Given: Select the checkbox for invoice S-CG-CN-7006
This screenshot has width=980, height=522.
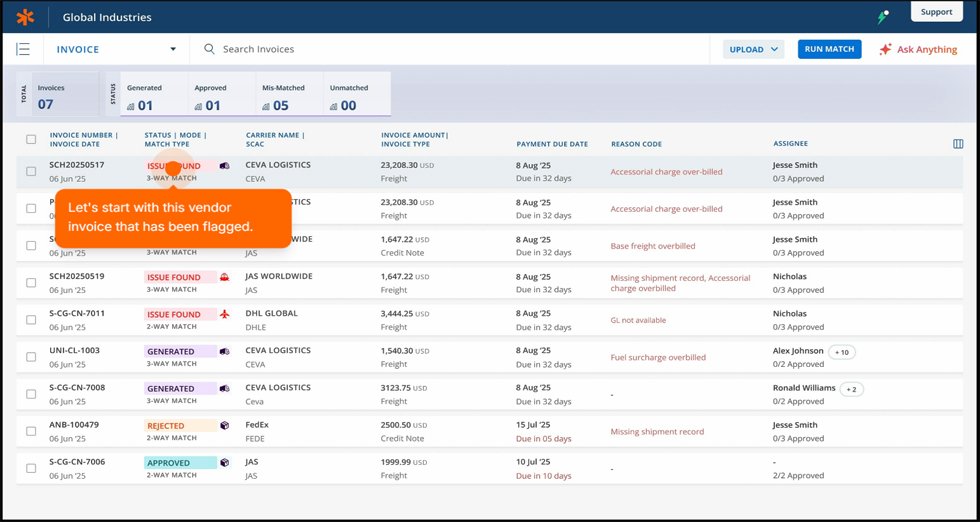Looking at the screenshot, I should pos(31,468).
